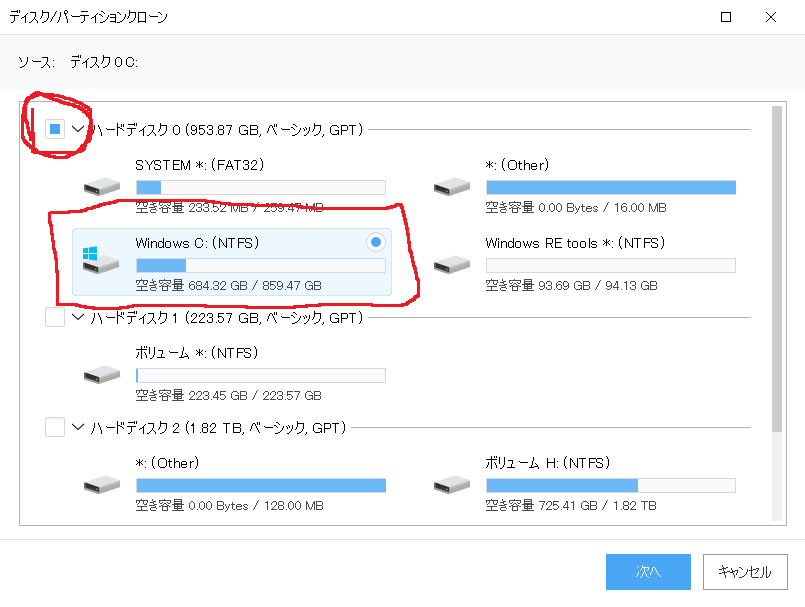The height and width of the screenshot is (607, 805).
Task: Select the Windows RE tools *: (NTFS) label
Action: click(575, 243)
